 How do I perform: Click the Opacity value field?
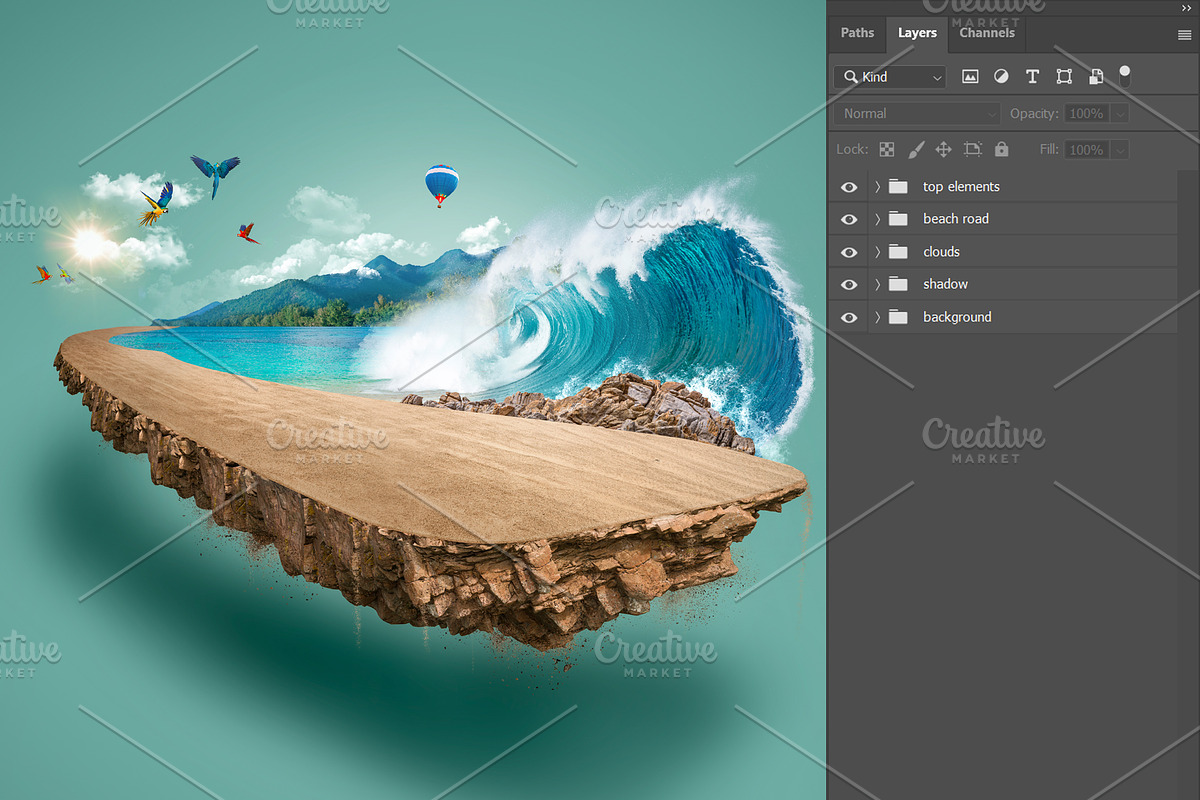(1087, 114)
